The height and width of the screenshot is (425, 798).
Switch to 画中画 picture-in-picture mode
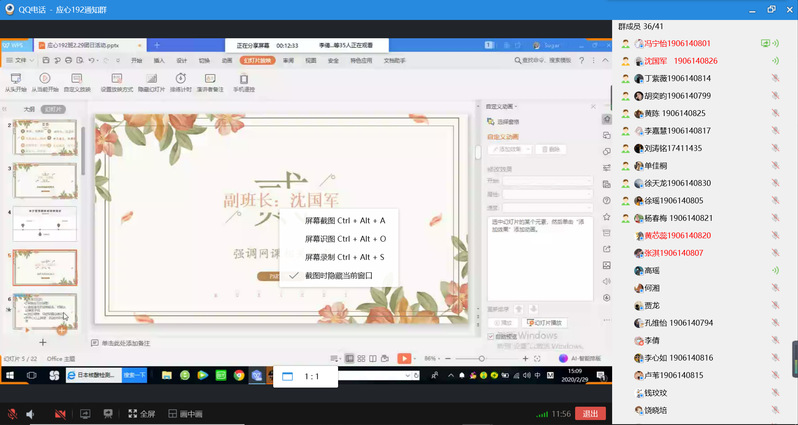click(185, 413)
